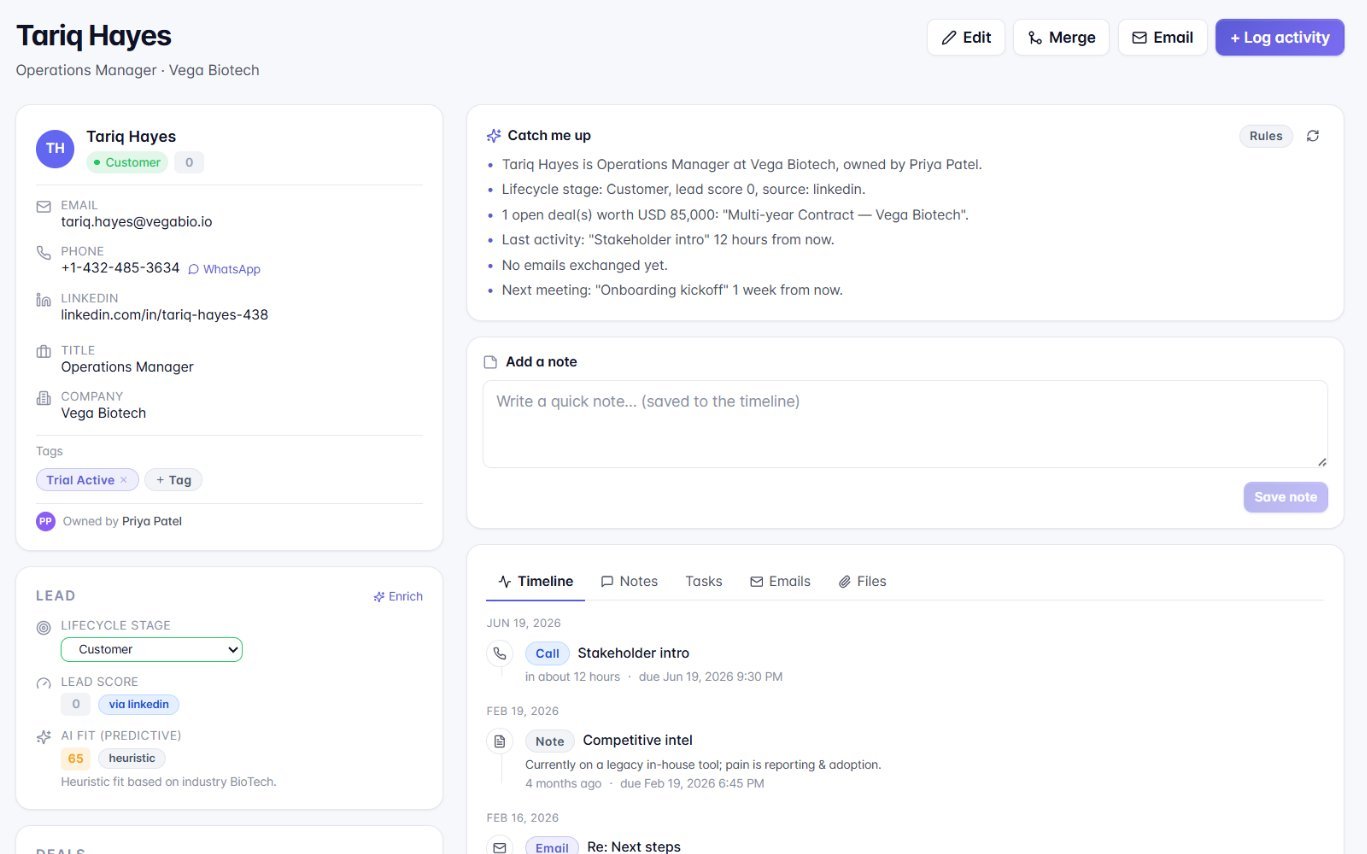Click the email address tariq.hayes@vegabio.io
This screenshot has width=1367, height=854.
[136, 222]
